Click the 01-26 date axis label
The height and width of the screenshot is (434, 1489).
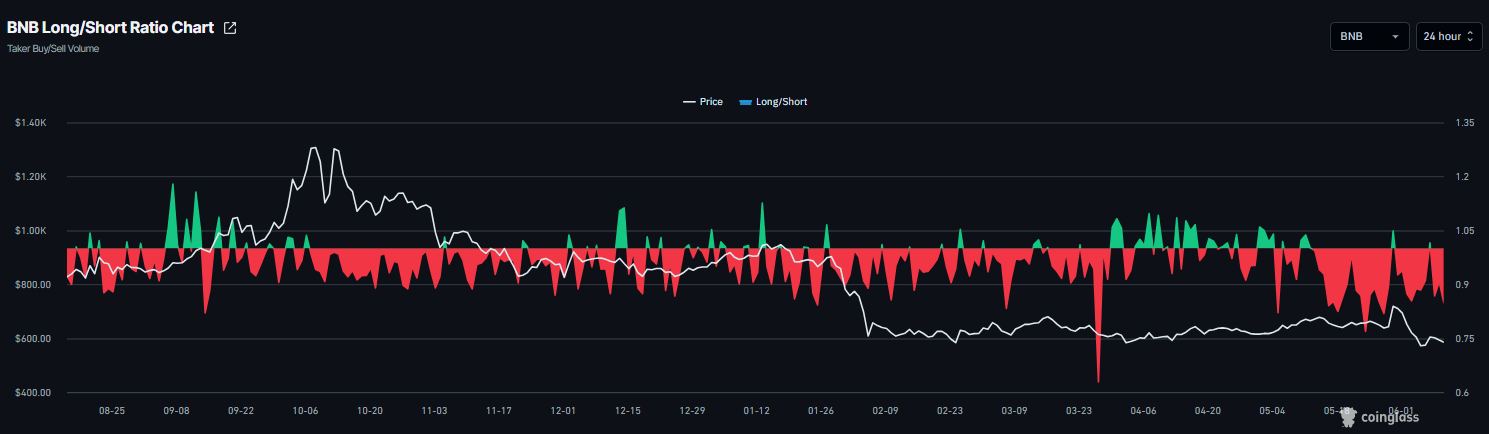(821, 411)
